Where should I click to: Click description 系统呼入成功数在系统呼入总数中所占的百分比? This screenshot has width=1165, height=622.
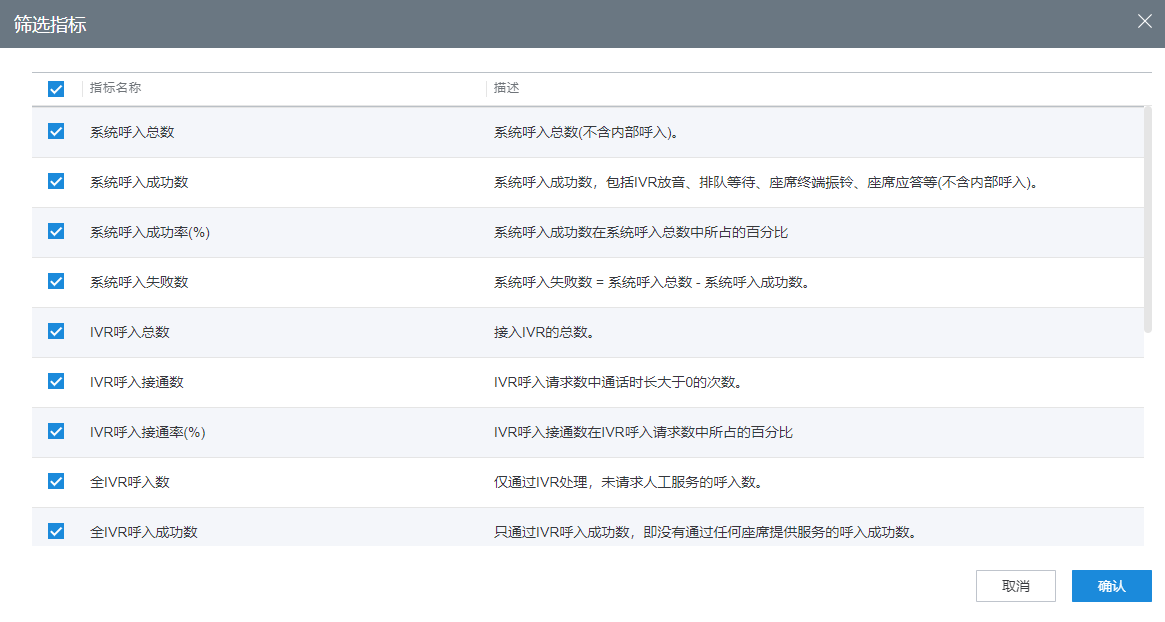tap(641, 232)
